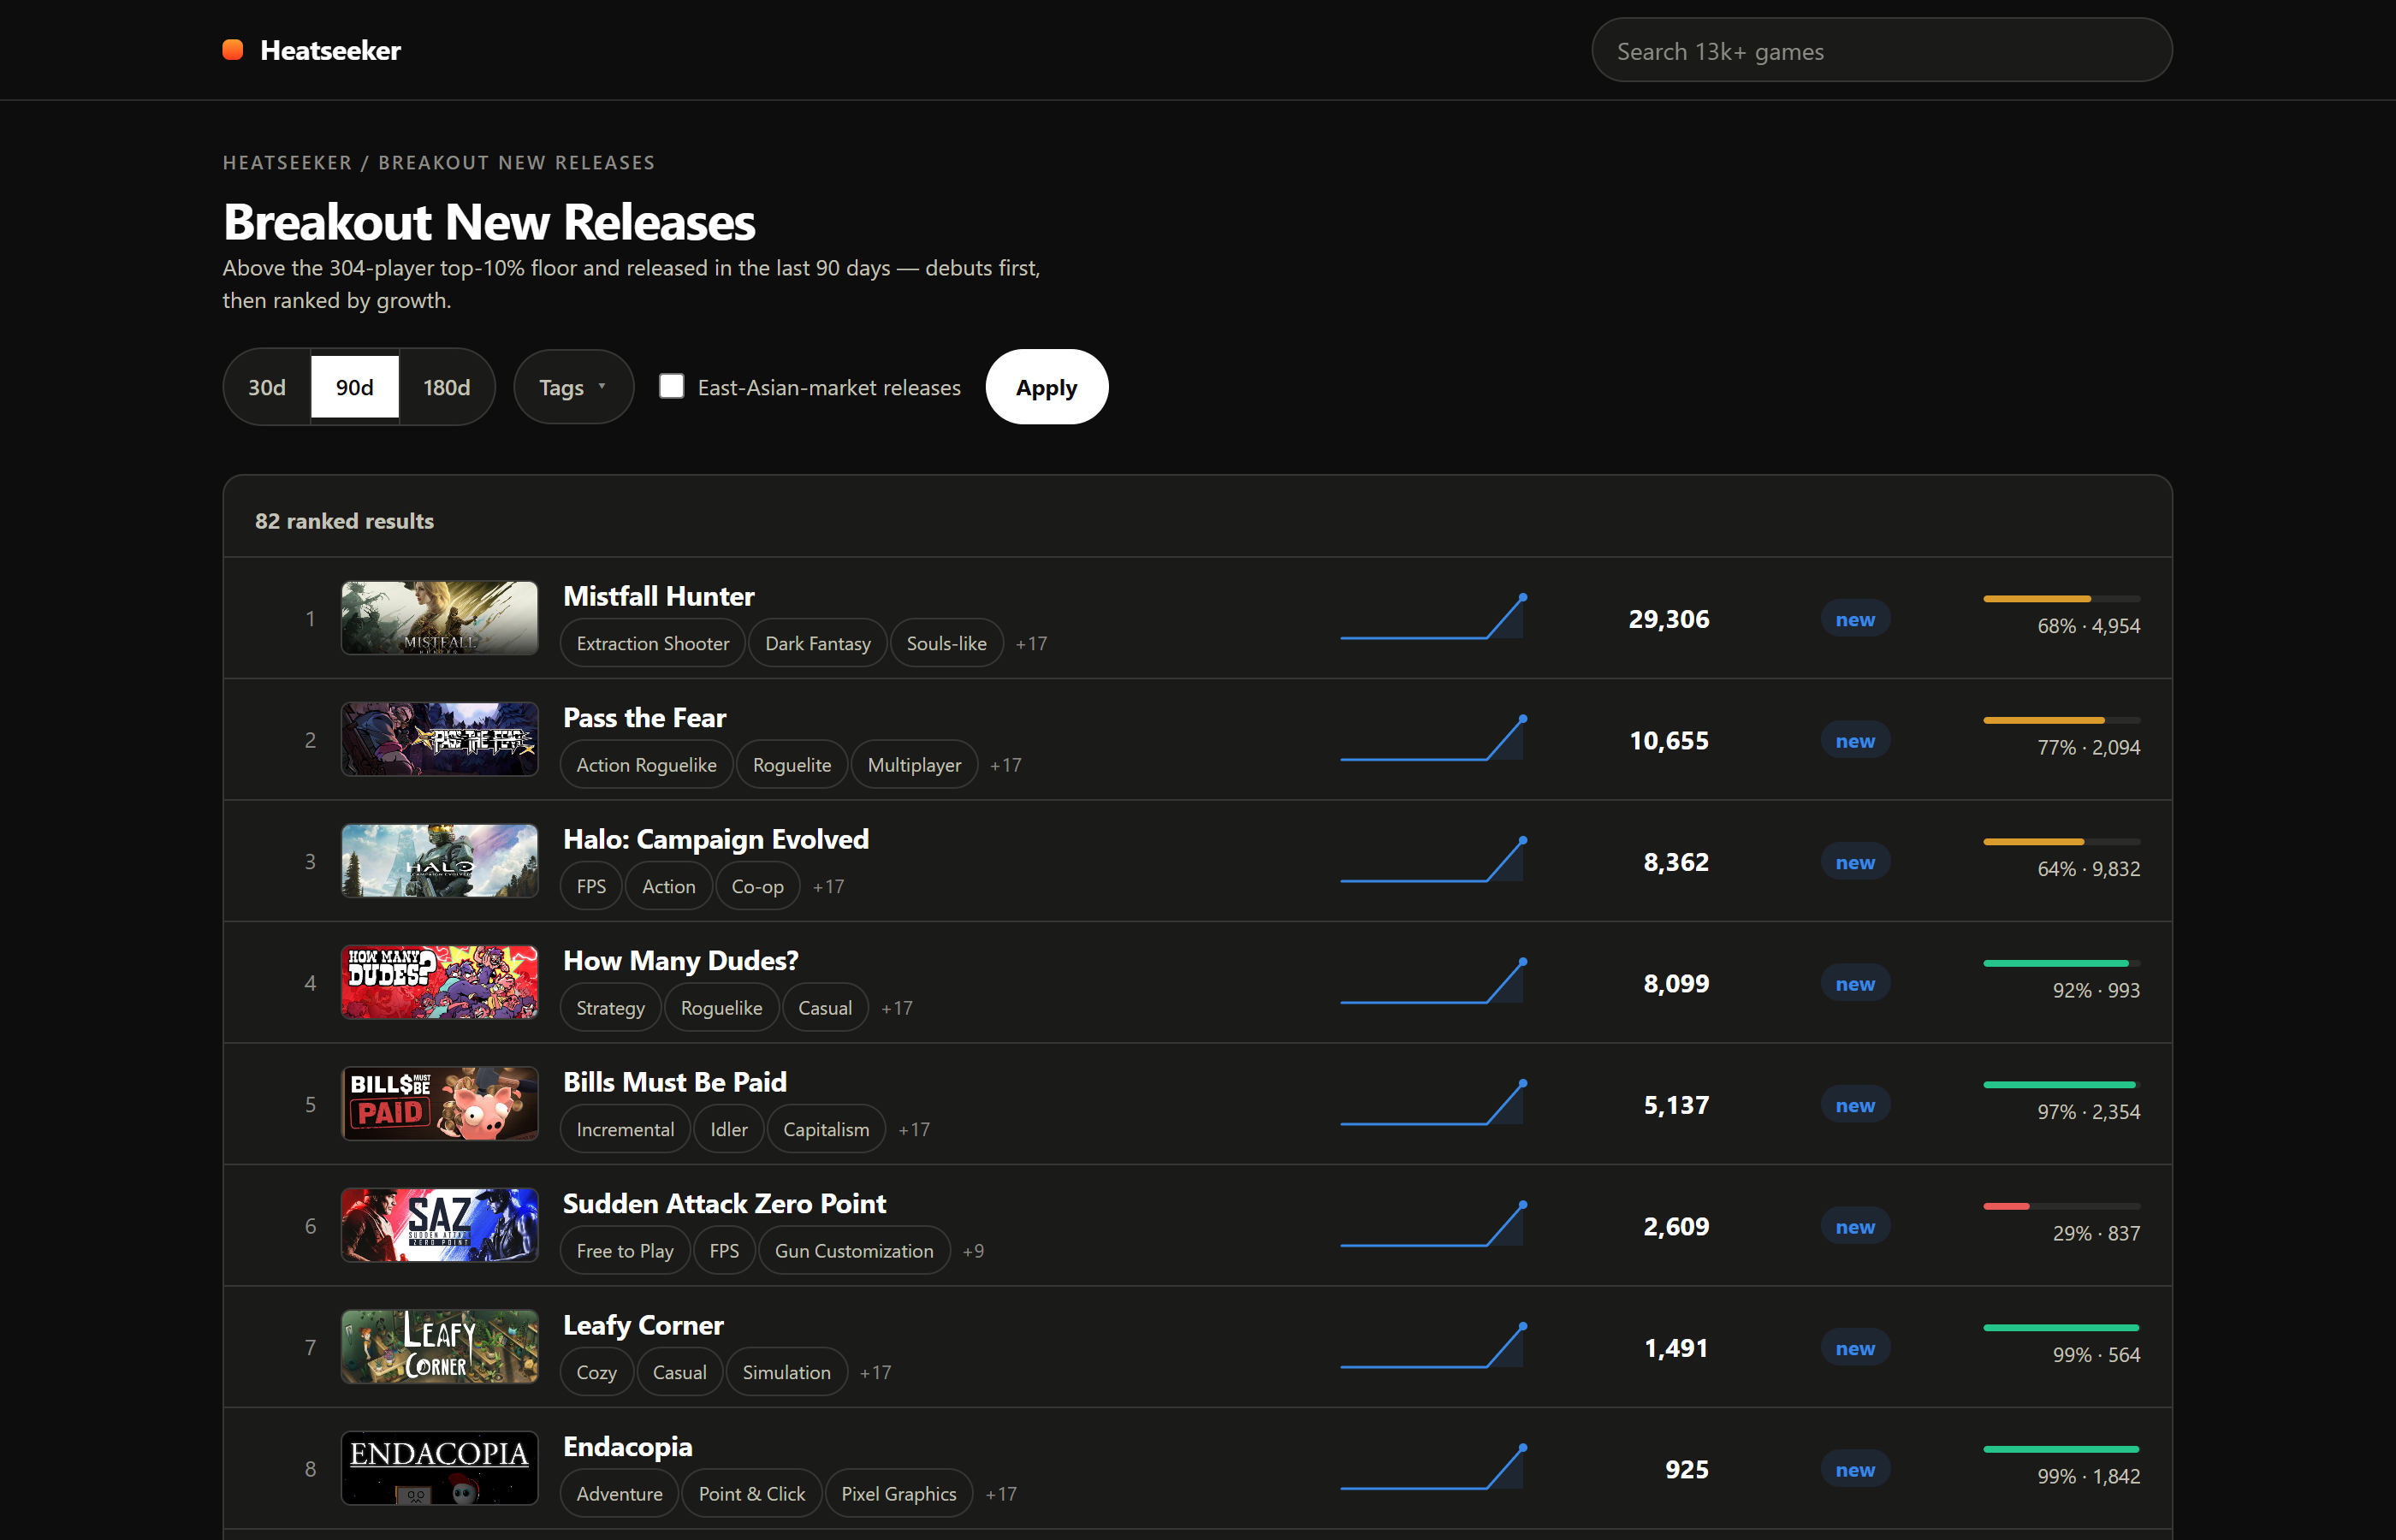Expand +17 tags on Bills Must Be Paid
Screen dimensions: 2396x1540
tap(913, 1129)
